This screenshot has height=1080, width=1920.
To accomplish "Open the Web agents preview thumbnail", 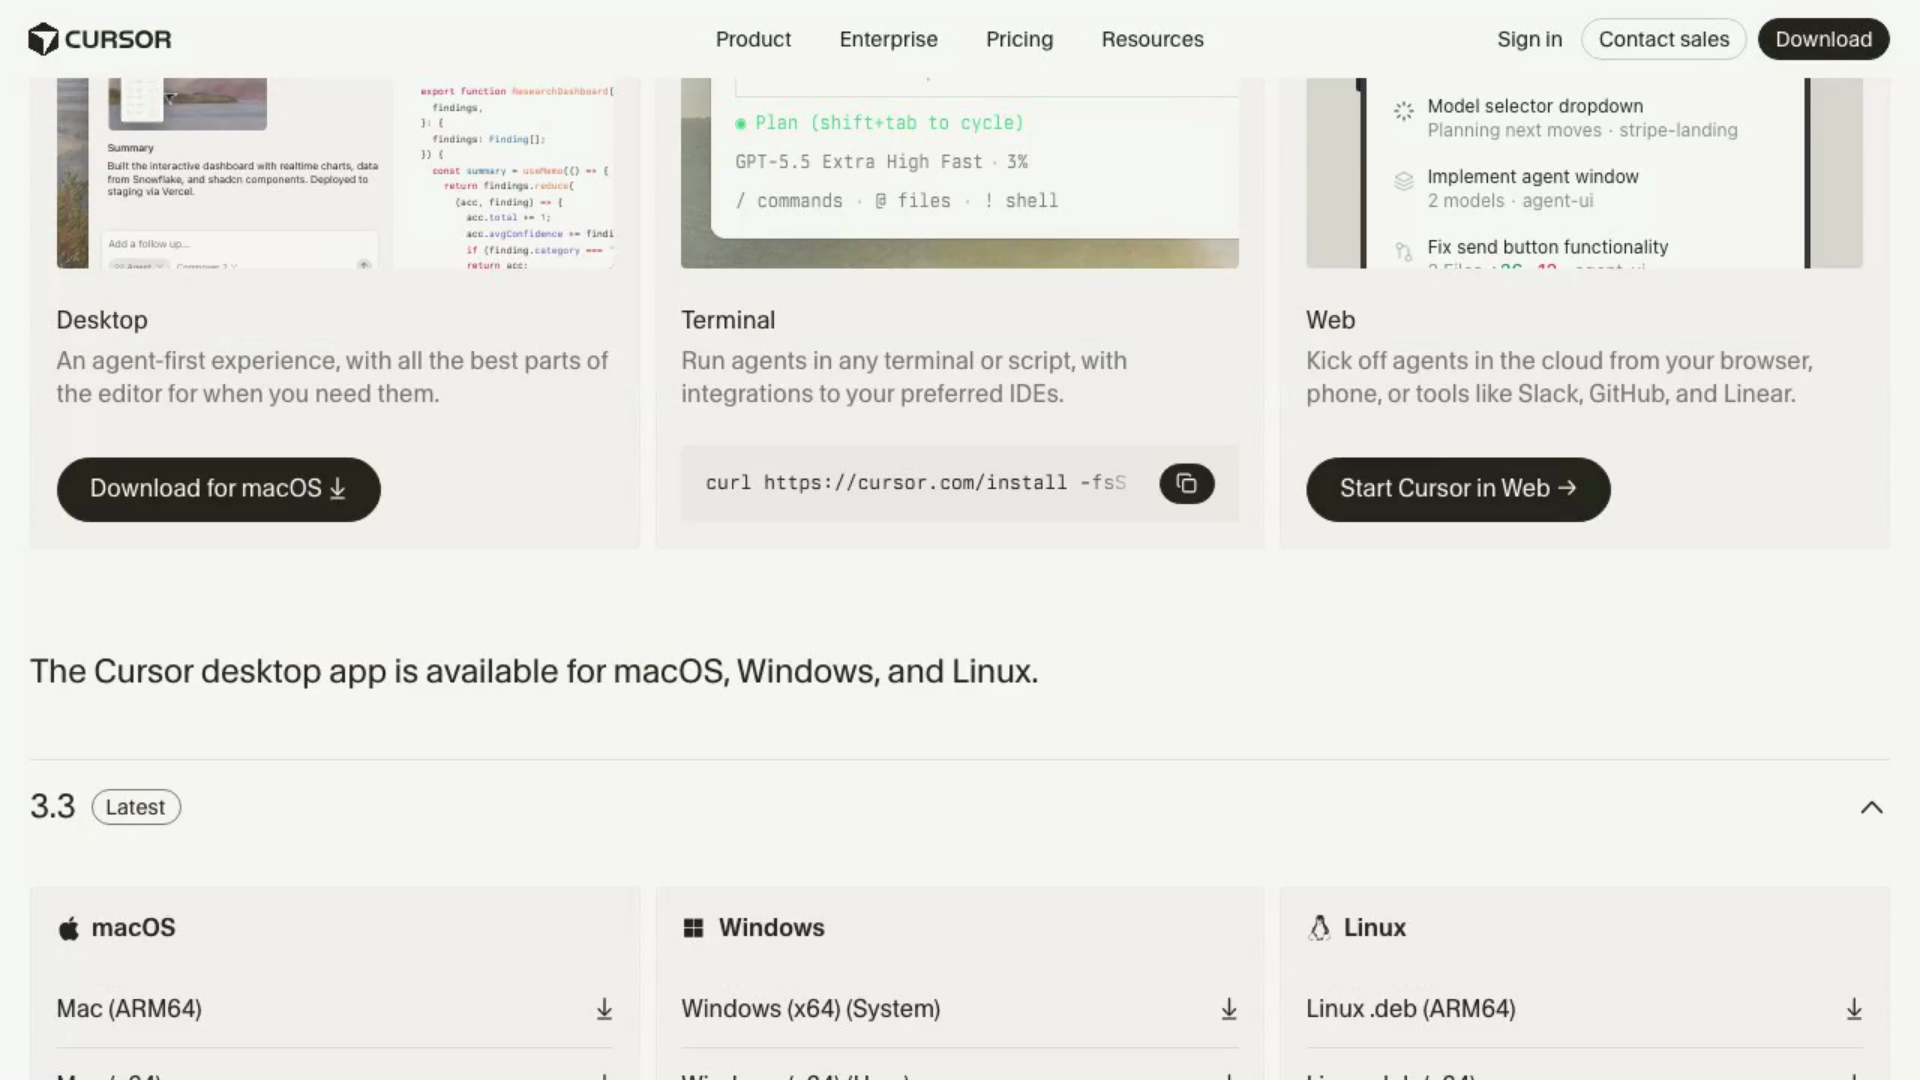I will [1584, 173].
